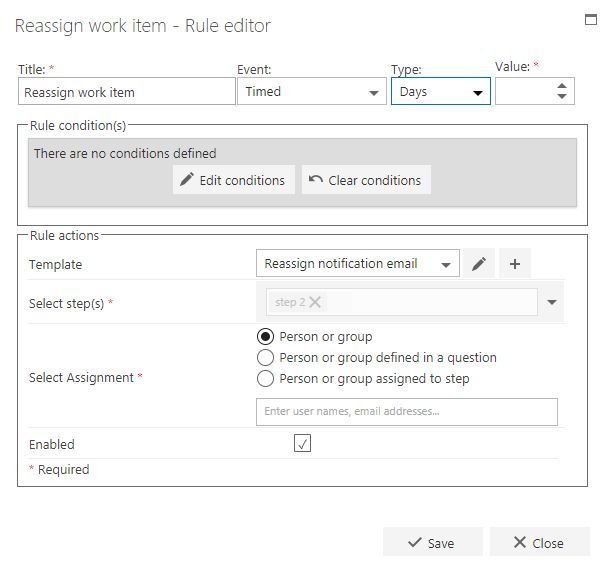609x573 pixels.
Task: Click the Clear conditions button
Action: pos(366,180)
